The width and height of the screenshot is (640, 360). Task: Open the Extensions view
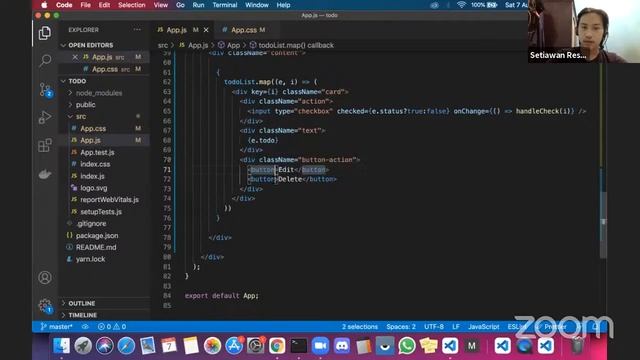pos(45,145)
